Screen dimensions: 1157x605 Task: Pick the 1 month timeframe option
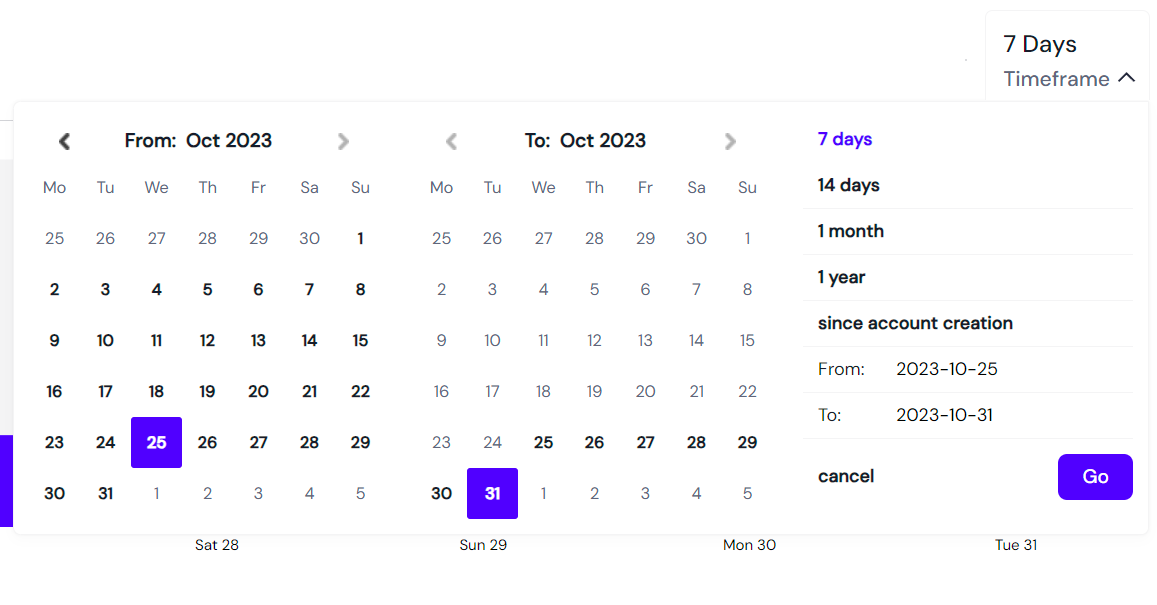pyautogui.click(x=851, y=231)
